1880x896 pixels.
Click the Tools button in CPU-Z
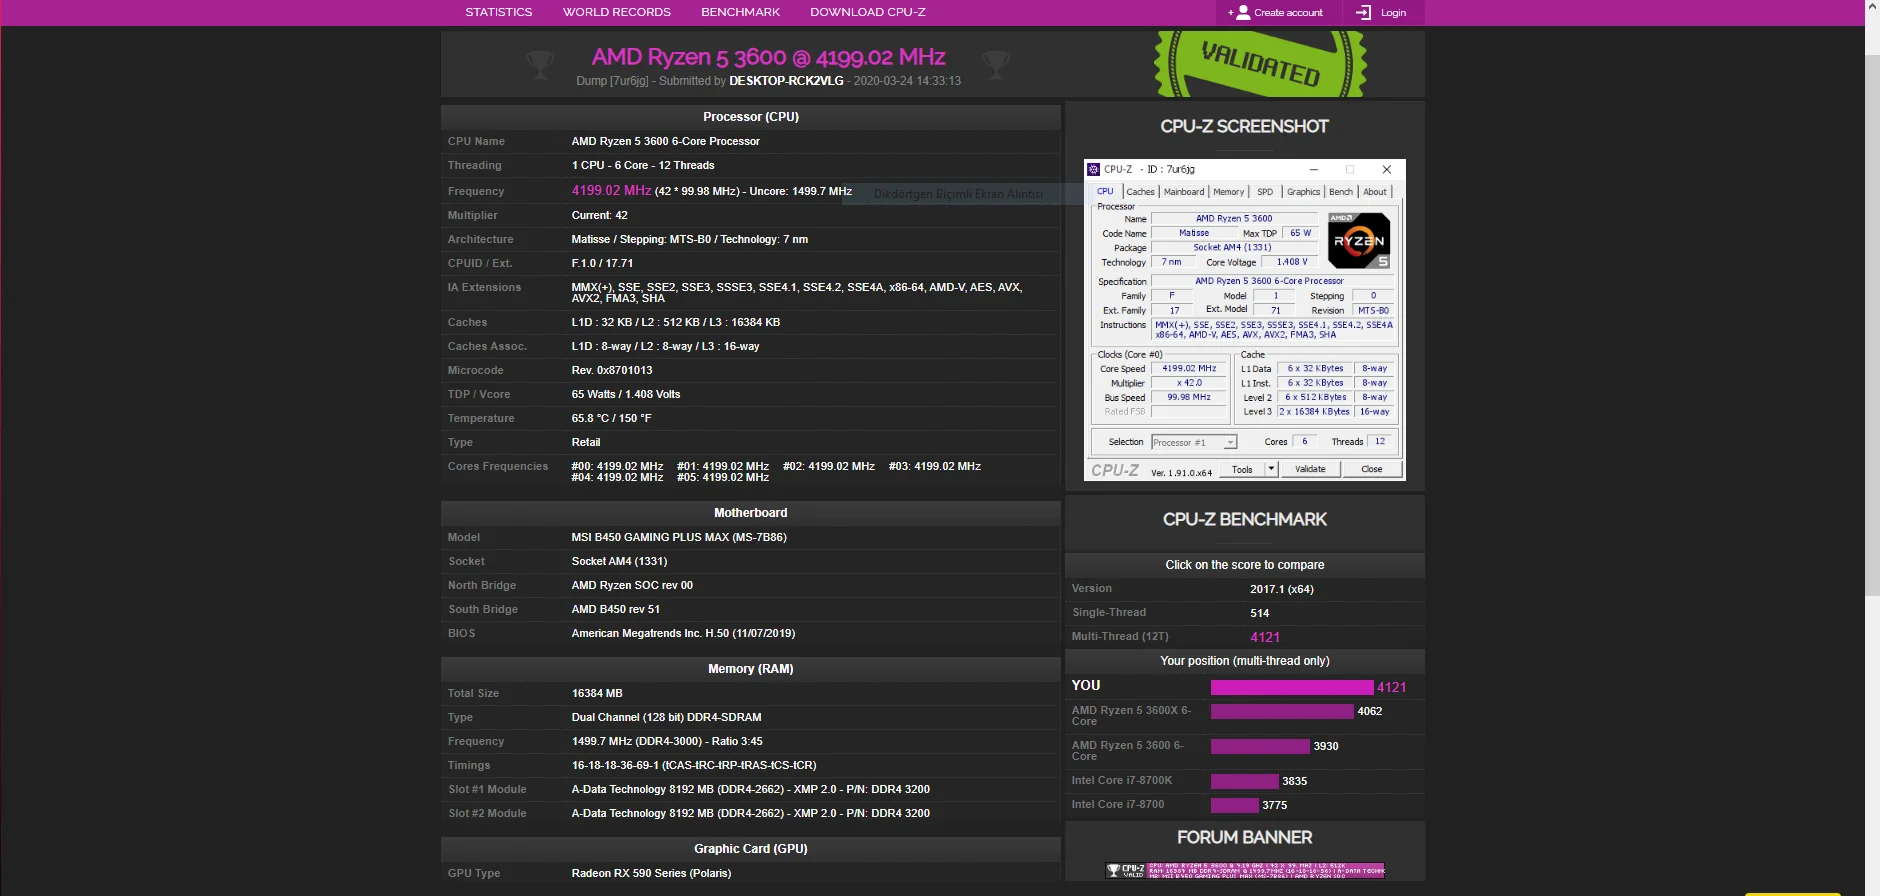1242,469
